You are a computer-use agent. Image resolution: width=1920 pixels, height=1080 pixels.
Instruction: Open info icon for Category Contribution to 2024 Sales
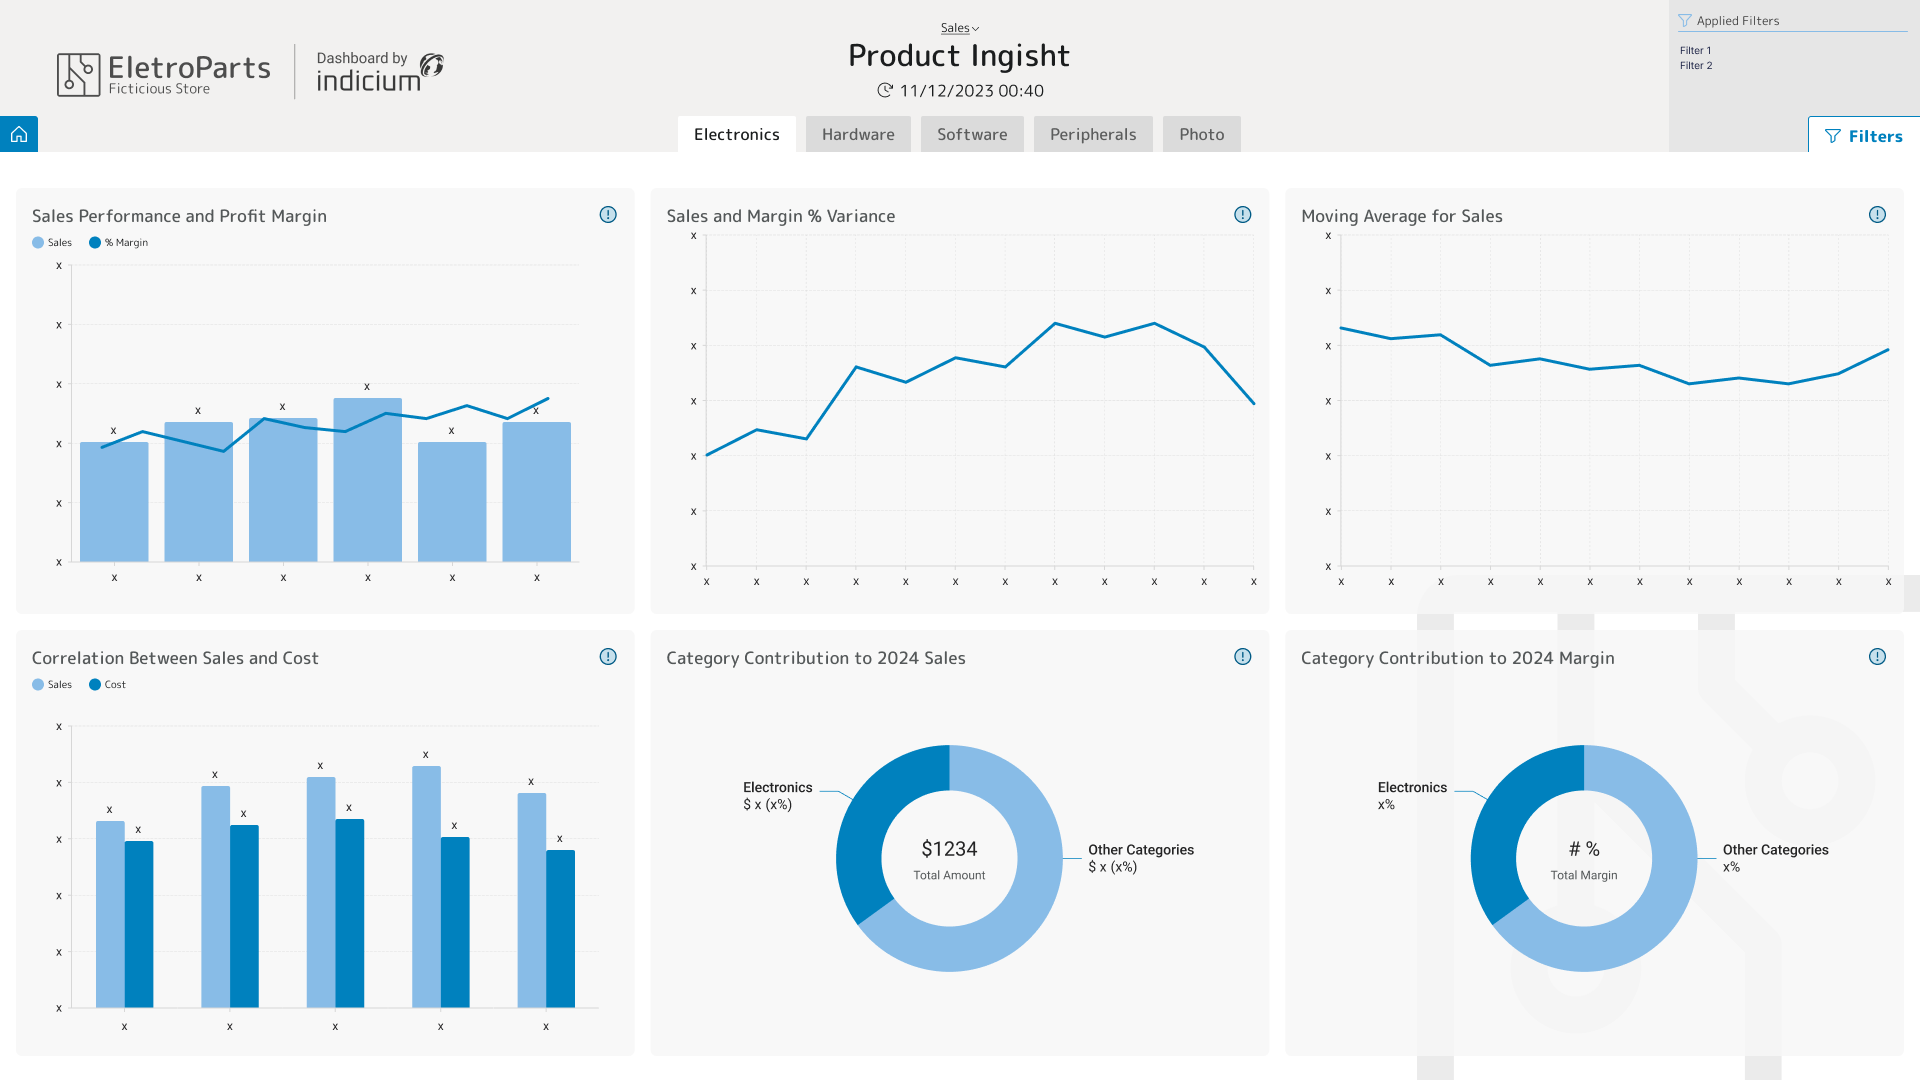coord(1243,657)
